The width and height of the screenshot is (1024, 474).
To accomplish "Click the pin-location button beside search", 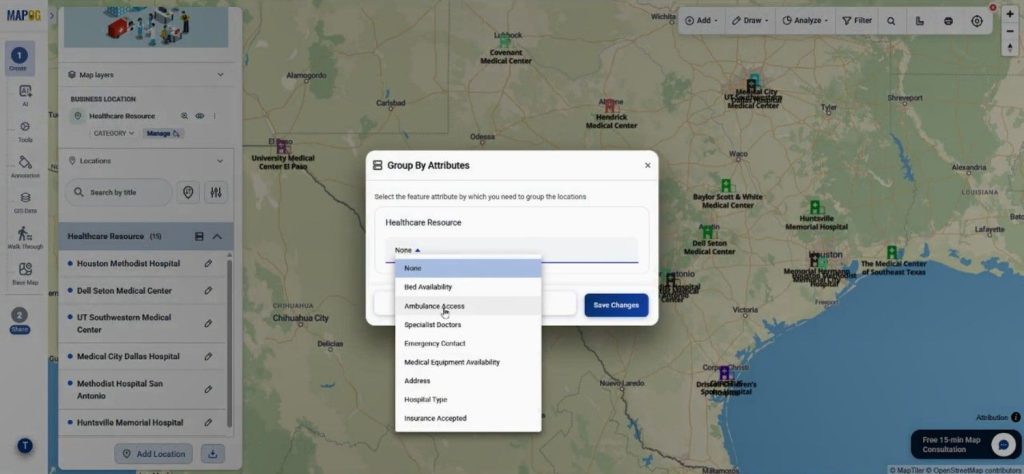I will coord(188,193).
